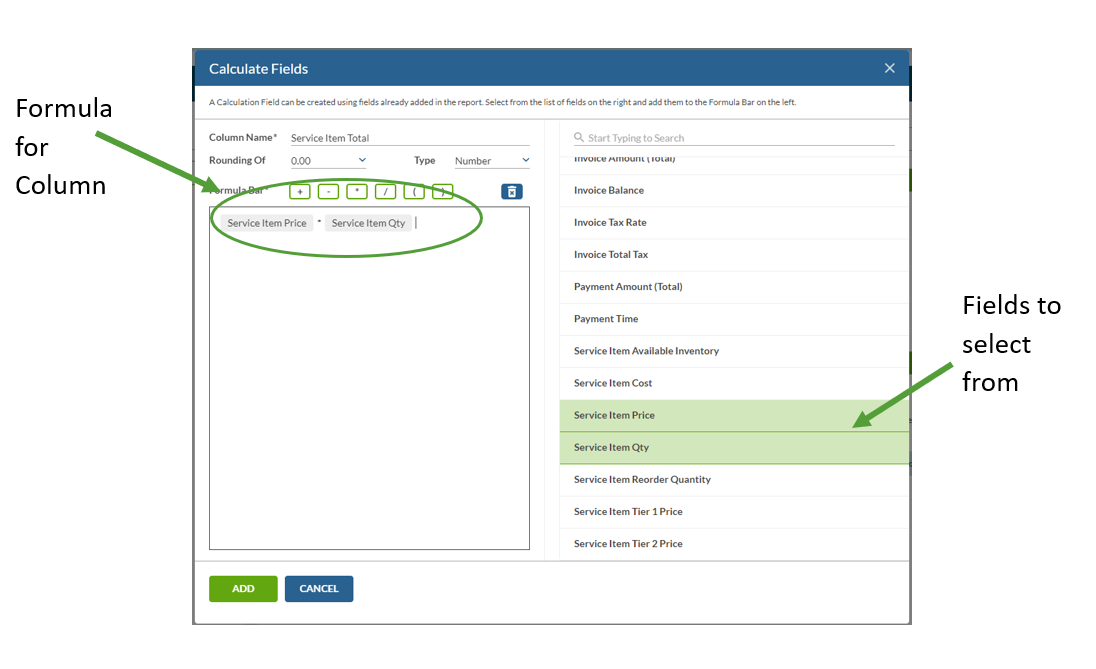This screenshot has width=1096, height=669.
Task: Insert the divide operator into formula
Action: click(x=386, y=192)
